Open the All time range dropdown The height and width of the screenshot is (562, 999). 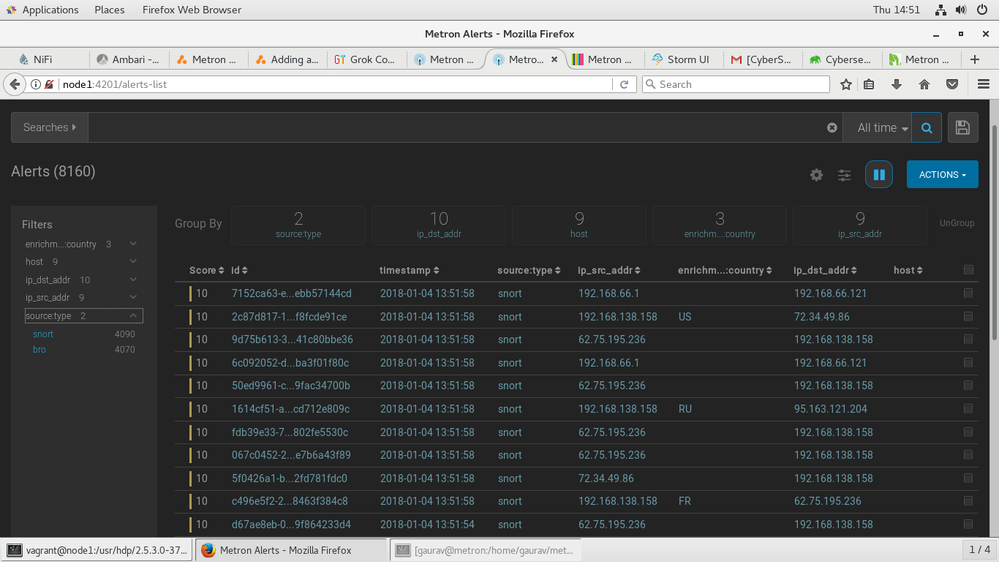click(882, 128)
